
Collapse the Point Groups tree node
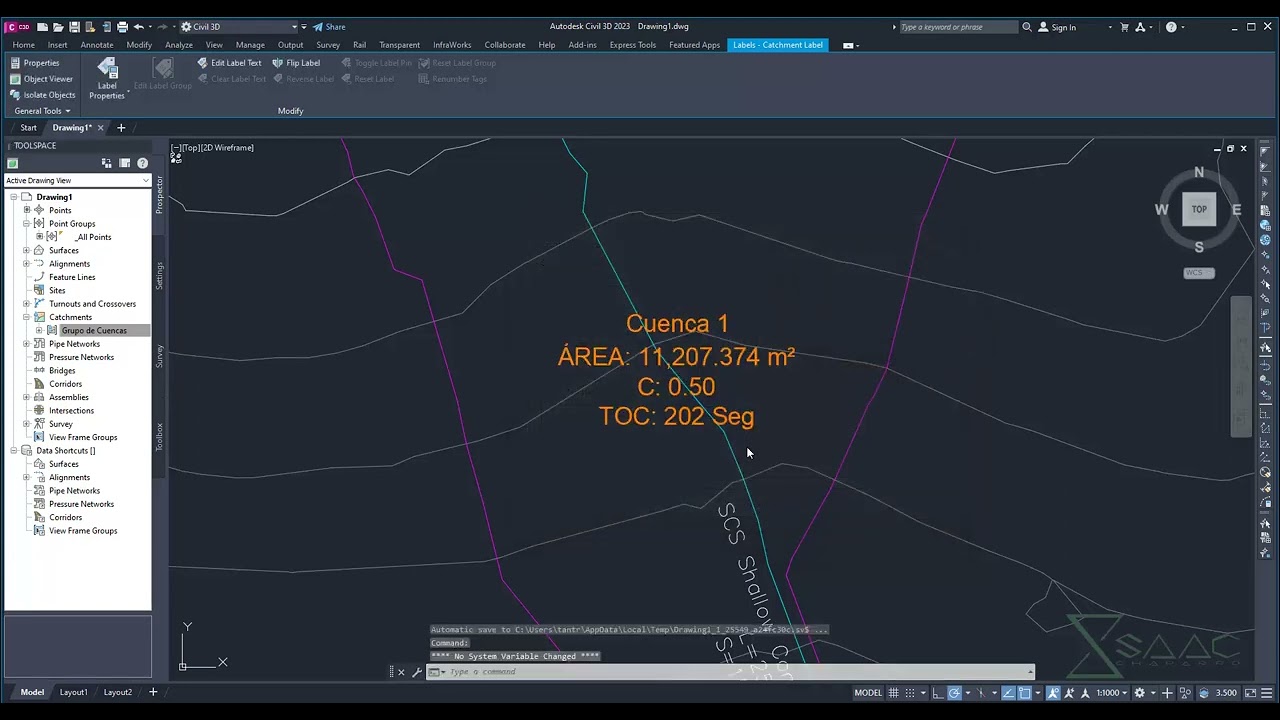[x=27, y=224]
